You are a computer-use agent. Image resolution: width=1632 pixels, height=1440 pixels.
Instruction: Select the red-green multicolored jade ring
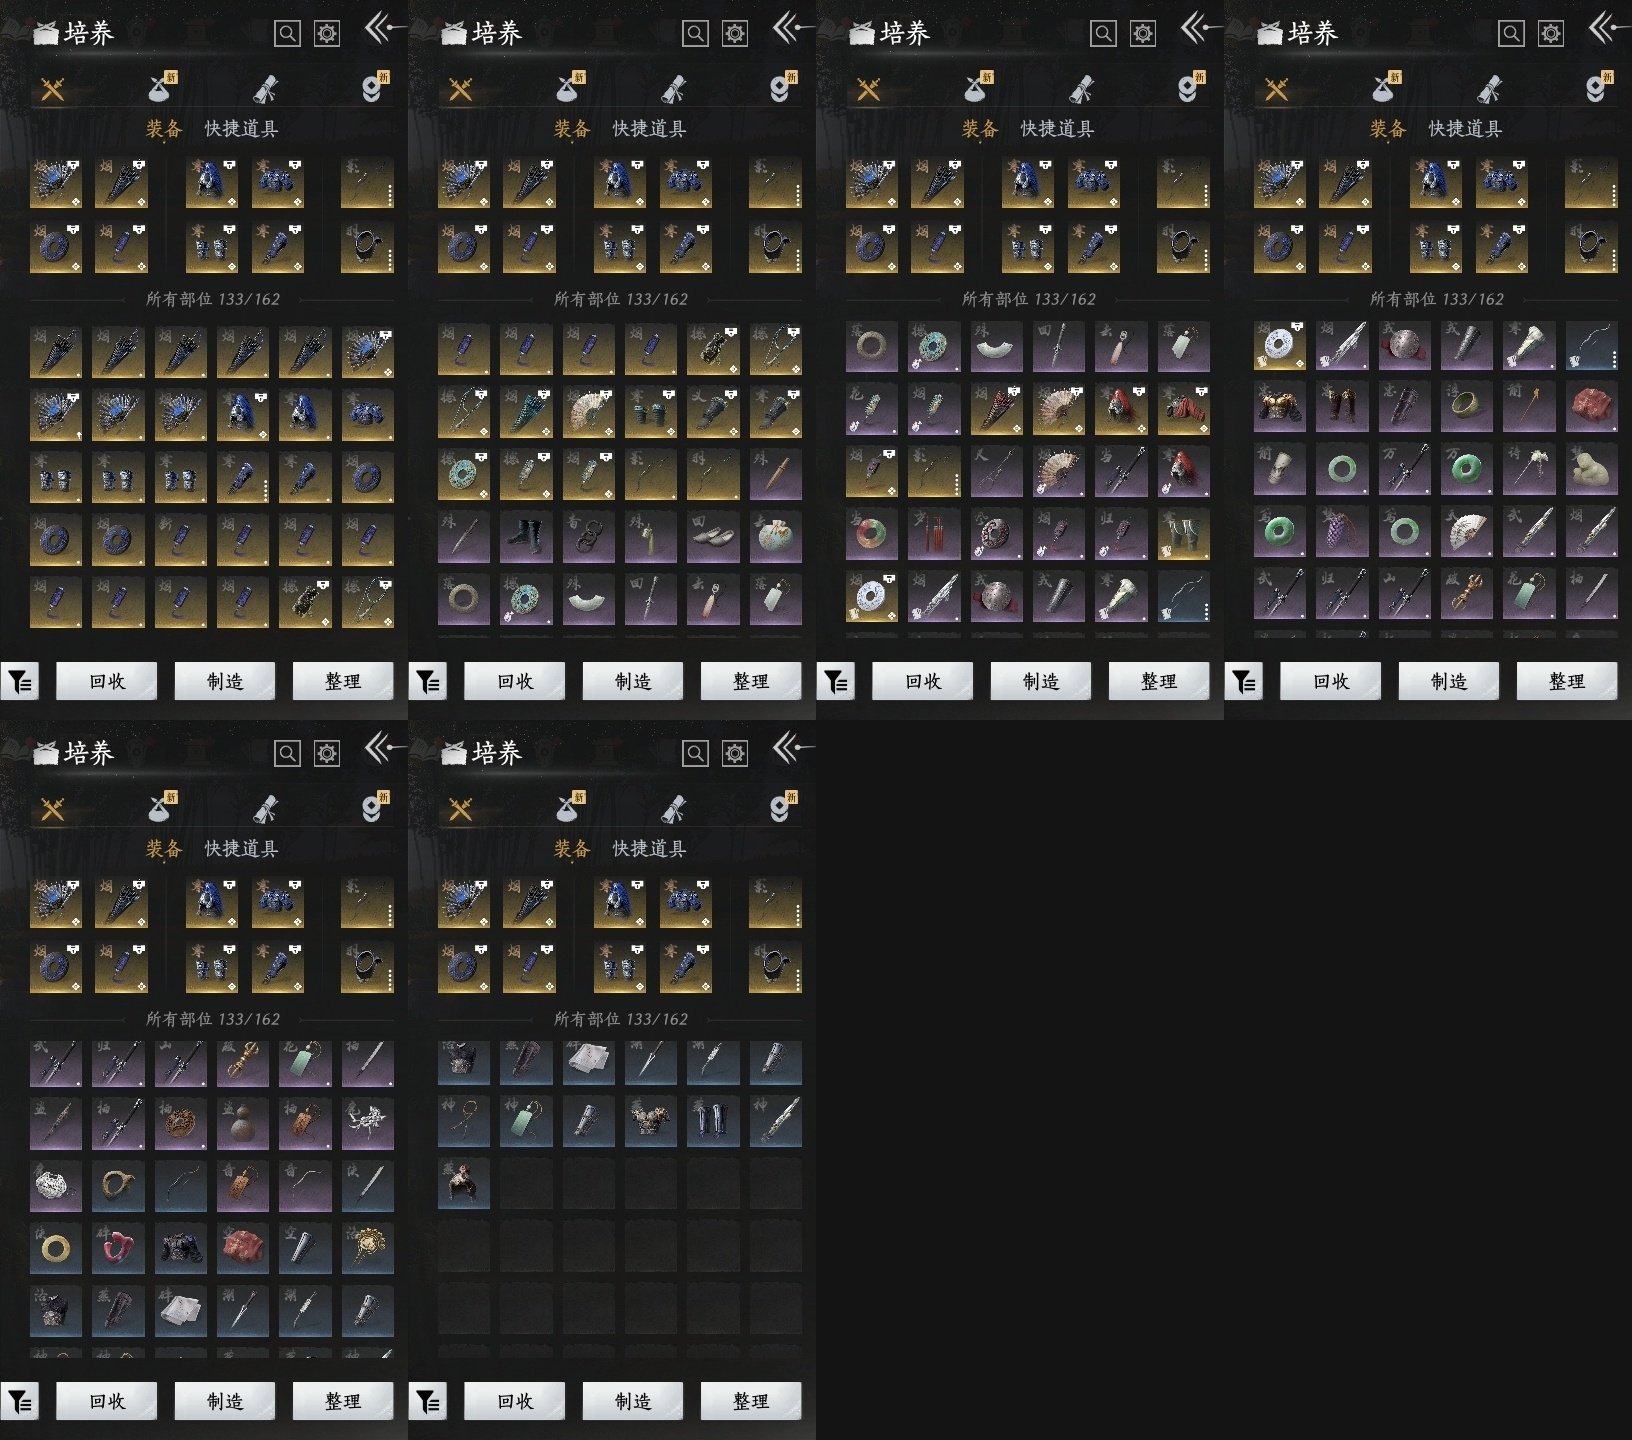tap(870, 534)
